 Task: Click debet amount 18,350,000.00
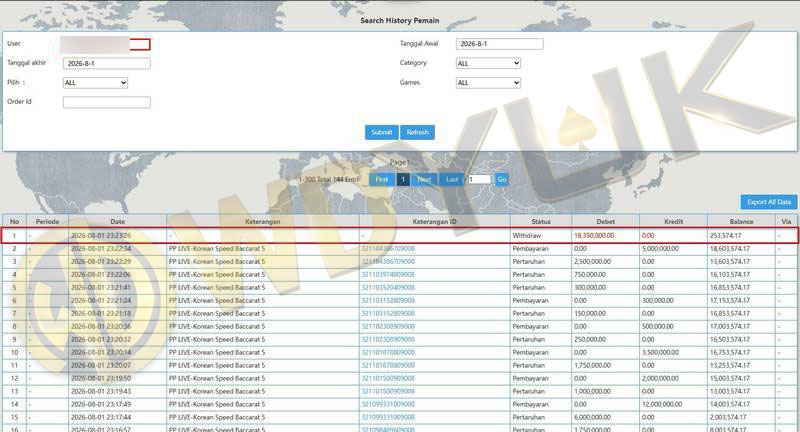coord(594,236)
